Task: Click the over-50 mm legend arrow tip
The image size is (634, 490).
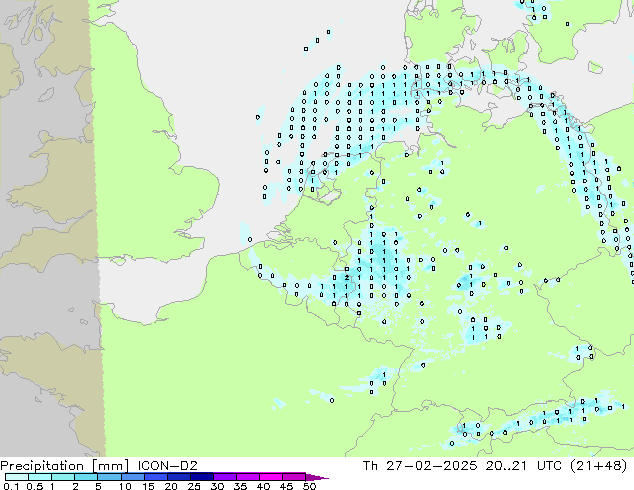Action: click(x=317, y=478)
